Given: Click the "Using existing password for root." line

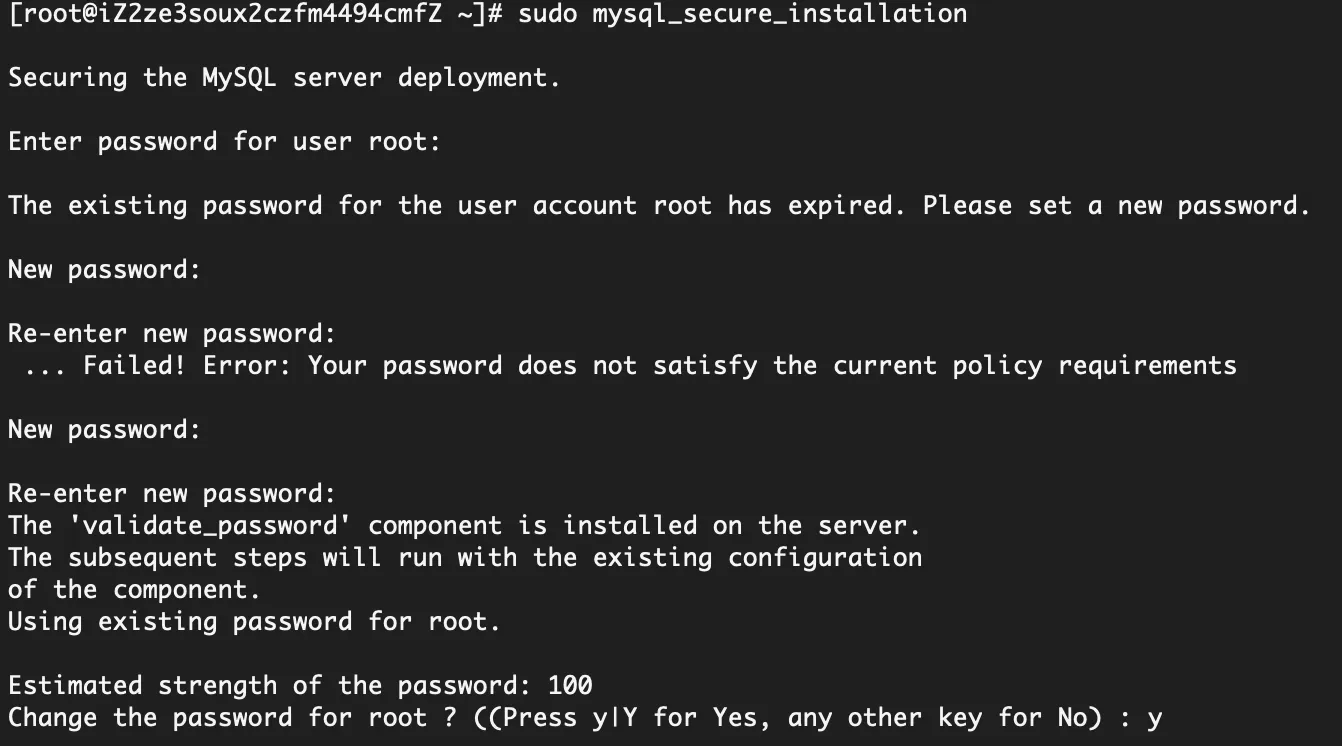Looking at the screenshot, I should [x=254, y=622].
